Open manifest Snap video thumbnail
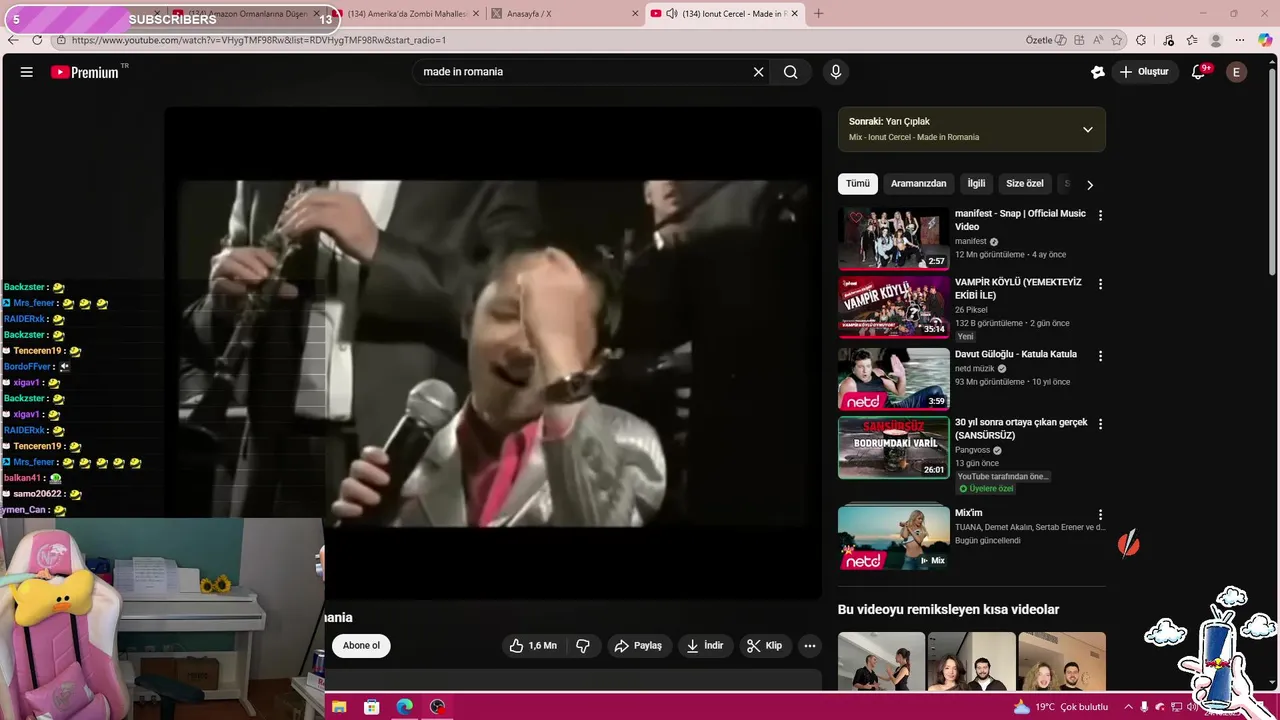The image size is (1280, 720). [894, 239]
